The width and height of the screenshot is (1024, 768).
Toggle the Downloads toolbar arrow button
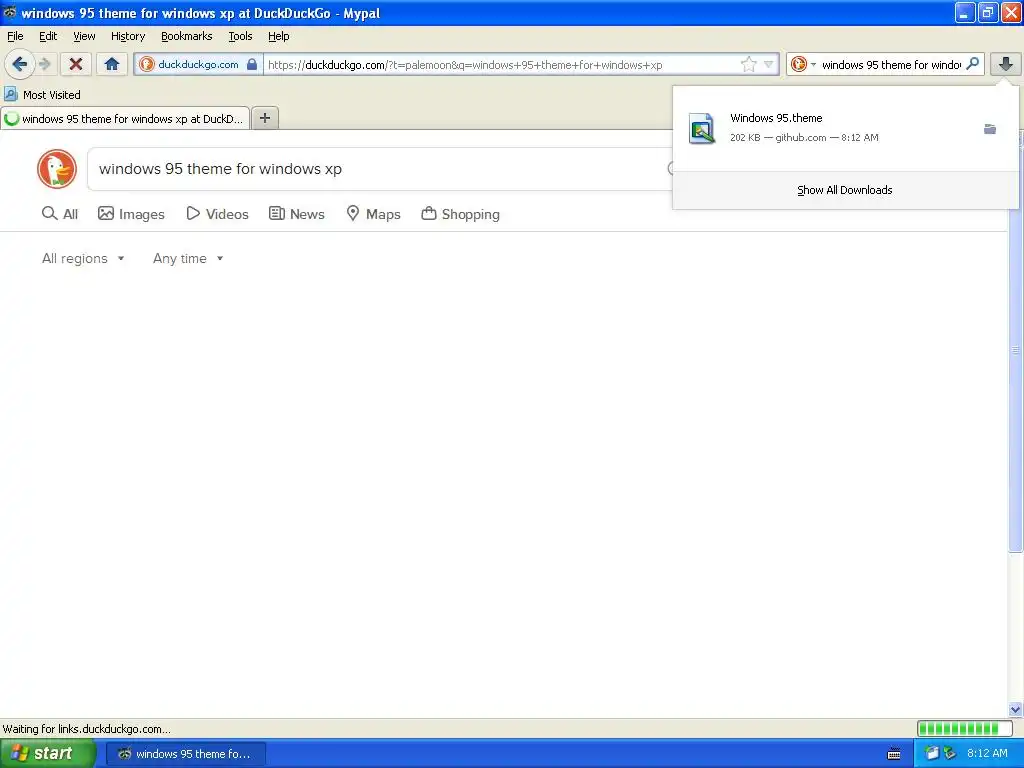click(1006, 64)
